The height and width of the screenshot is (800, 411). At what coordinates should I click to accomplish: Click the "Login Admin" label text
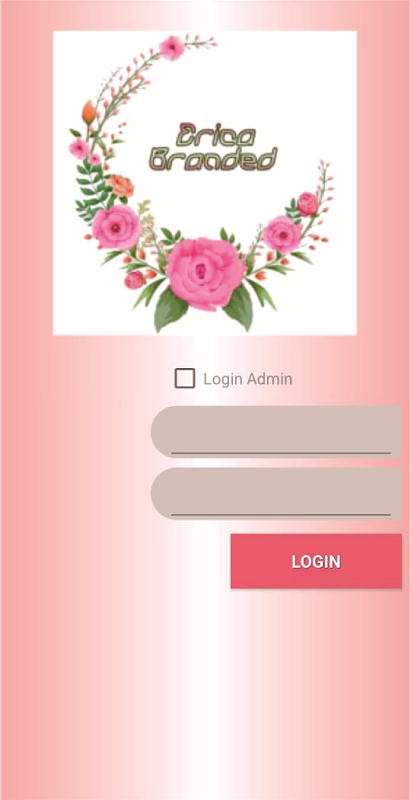coord(248,379)
